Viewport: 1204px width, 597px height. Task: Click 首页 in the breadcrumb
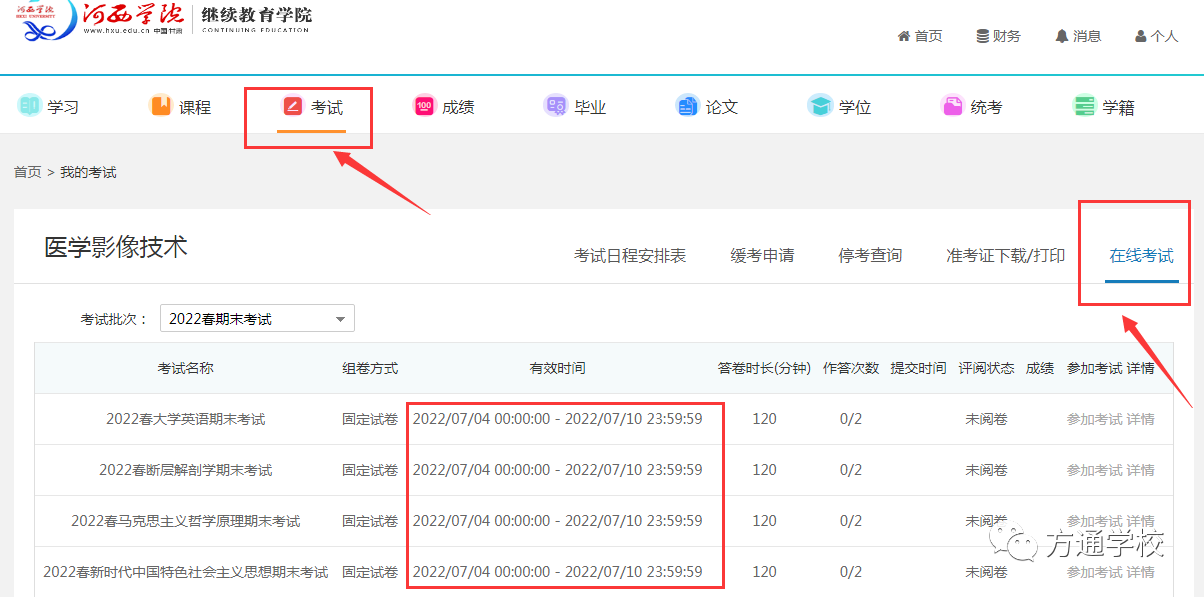(x=28, y=172)
